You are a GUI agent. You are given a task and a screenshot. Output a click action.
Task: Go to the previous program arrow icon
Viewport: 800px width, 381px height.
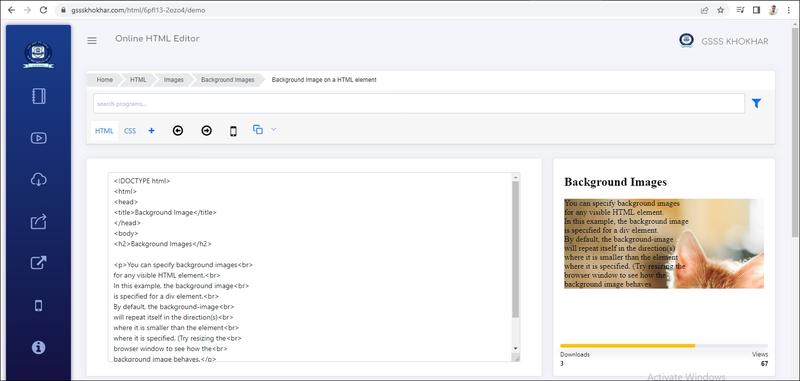tap(178, 131)
